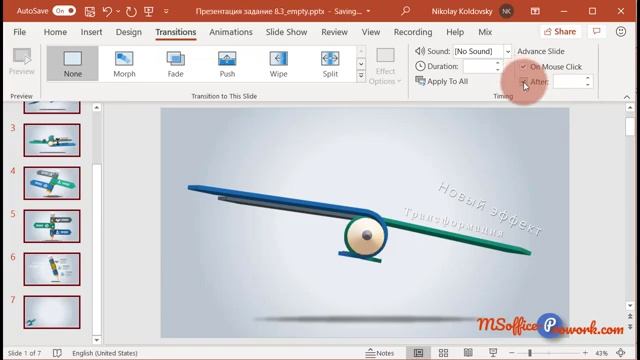This screenshot has height=360, width=640.
Task: Open the Ribbon Display Options icon
Action: (x=535, y=11)
